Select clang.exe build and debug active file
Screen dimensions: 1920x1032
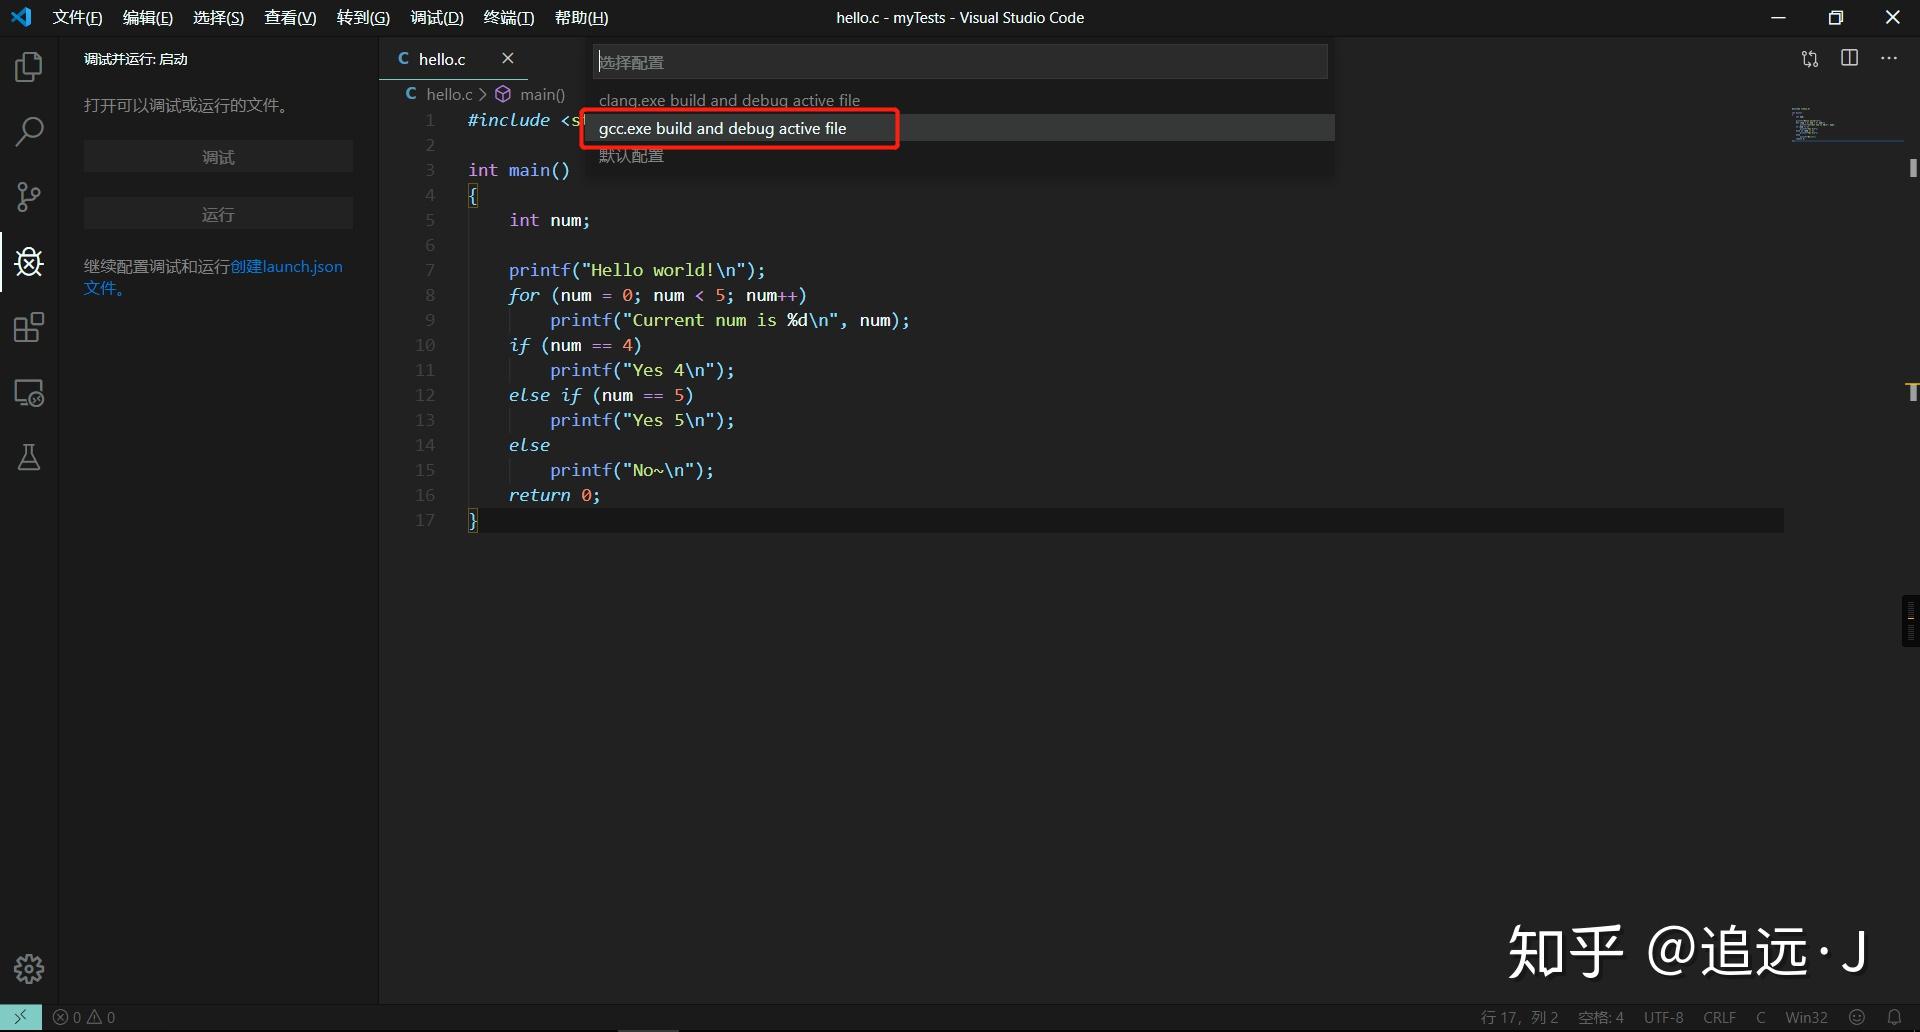point(728,99)
